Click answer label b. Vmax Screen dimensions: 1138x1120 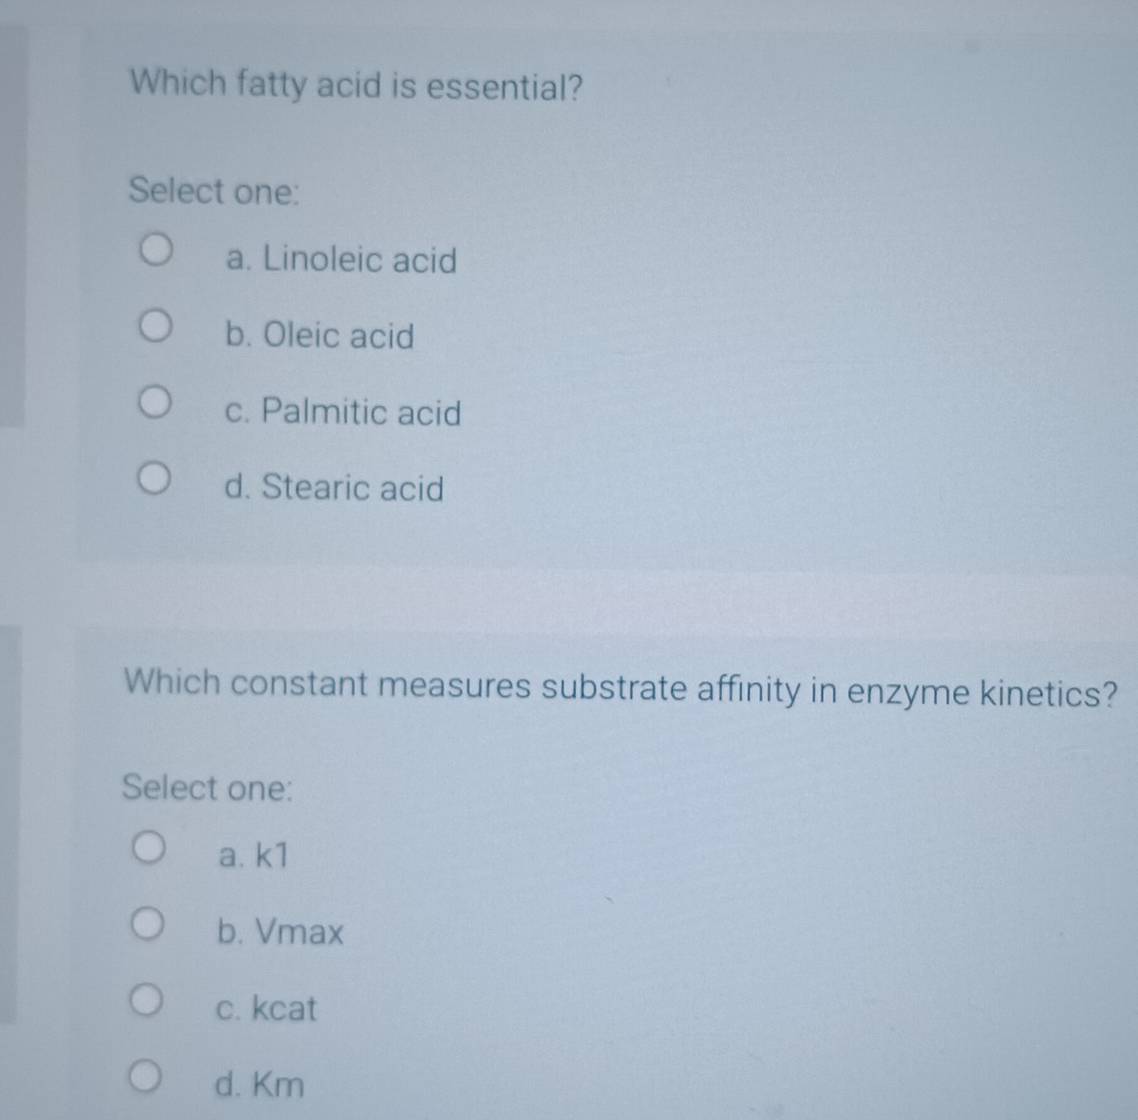281,934
